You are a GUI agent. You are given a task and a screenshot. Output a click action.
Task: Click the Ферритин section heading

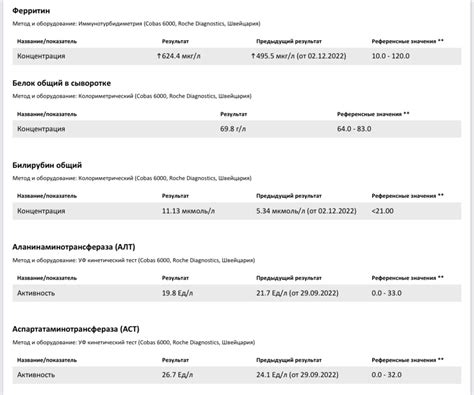point(31,11)
